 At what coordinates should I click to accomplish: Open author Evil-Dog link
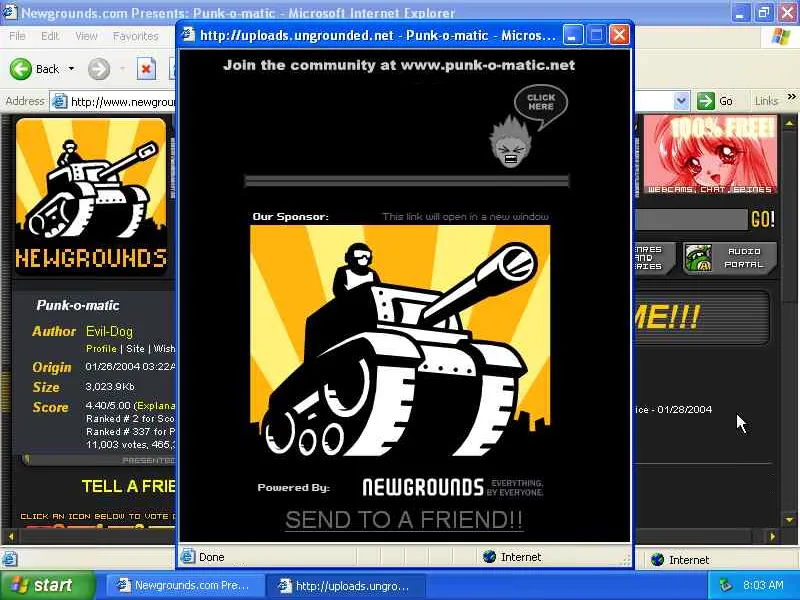[109, 332]
